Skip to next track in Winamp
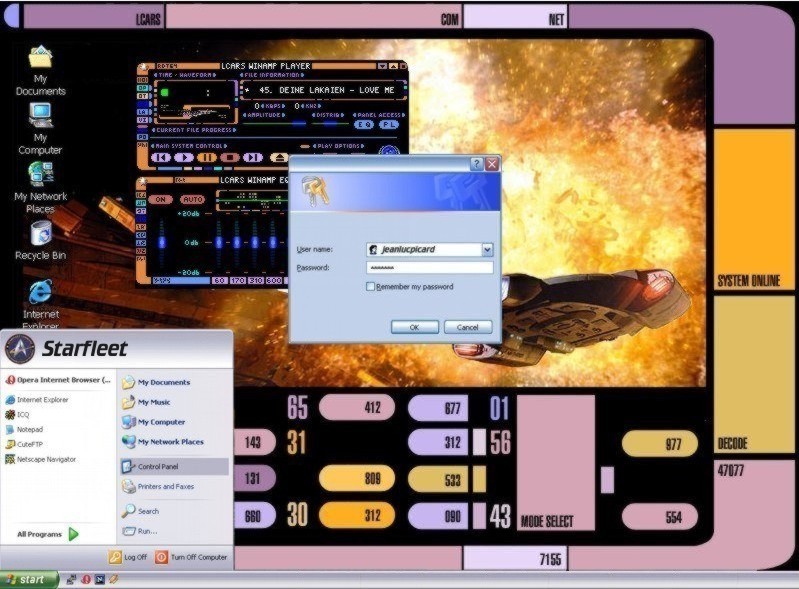The width and height of the screenshot is (799, 589). pos(253,157)
